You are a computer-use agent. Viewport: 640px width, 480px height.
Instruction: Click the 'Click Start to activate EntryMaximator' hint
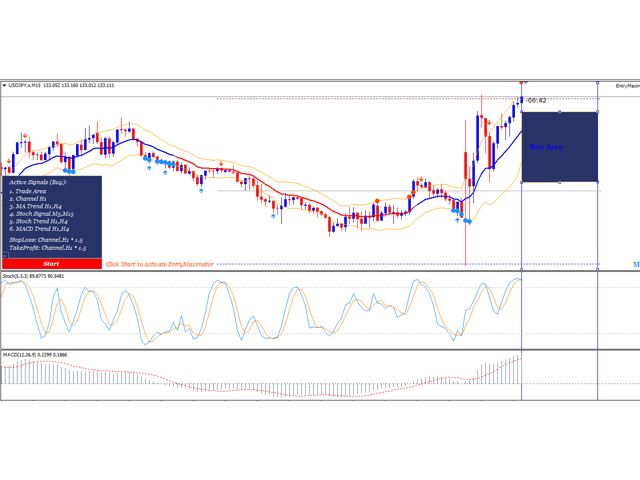(160, 264)
